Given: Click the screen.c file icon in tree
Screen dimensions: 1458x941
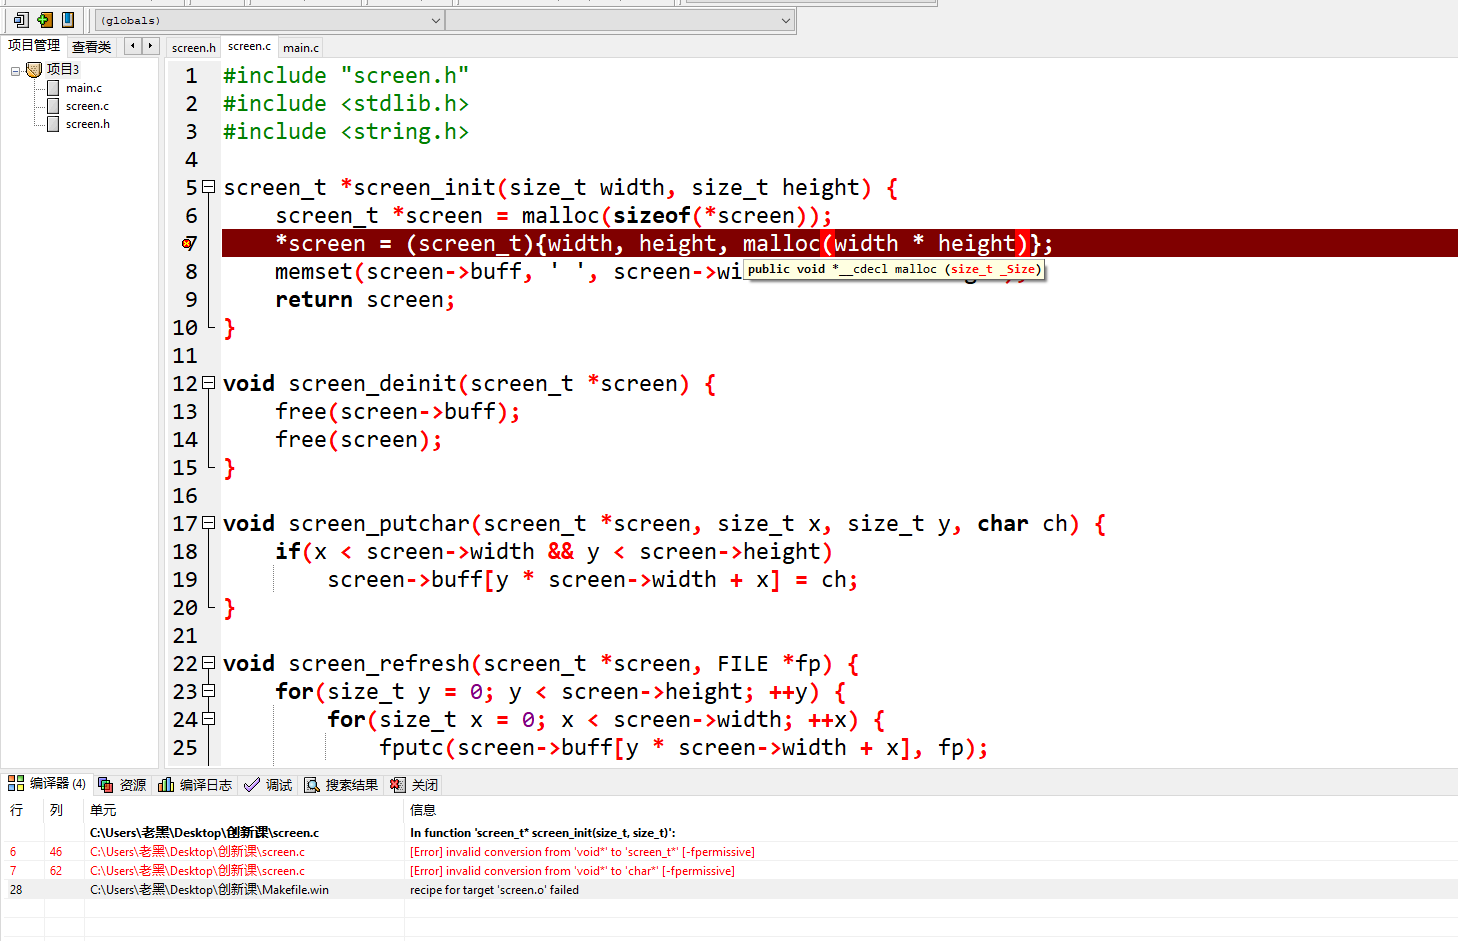Looking at the screenshot, I should coord(53,106).
